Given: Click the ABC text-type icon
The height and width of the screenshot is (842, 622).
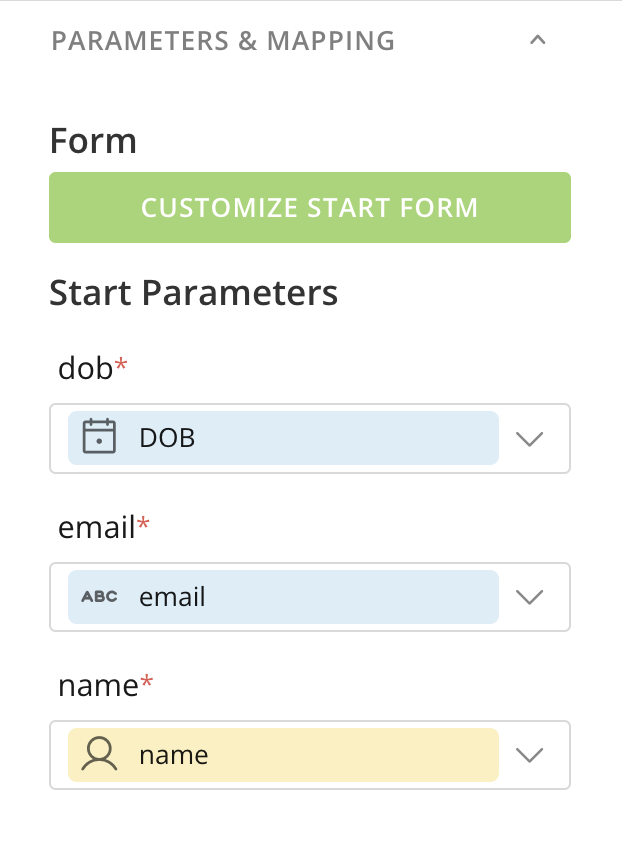Looking at the screenshot, I should (x=99, y=597).
